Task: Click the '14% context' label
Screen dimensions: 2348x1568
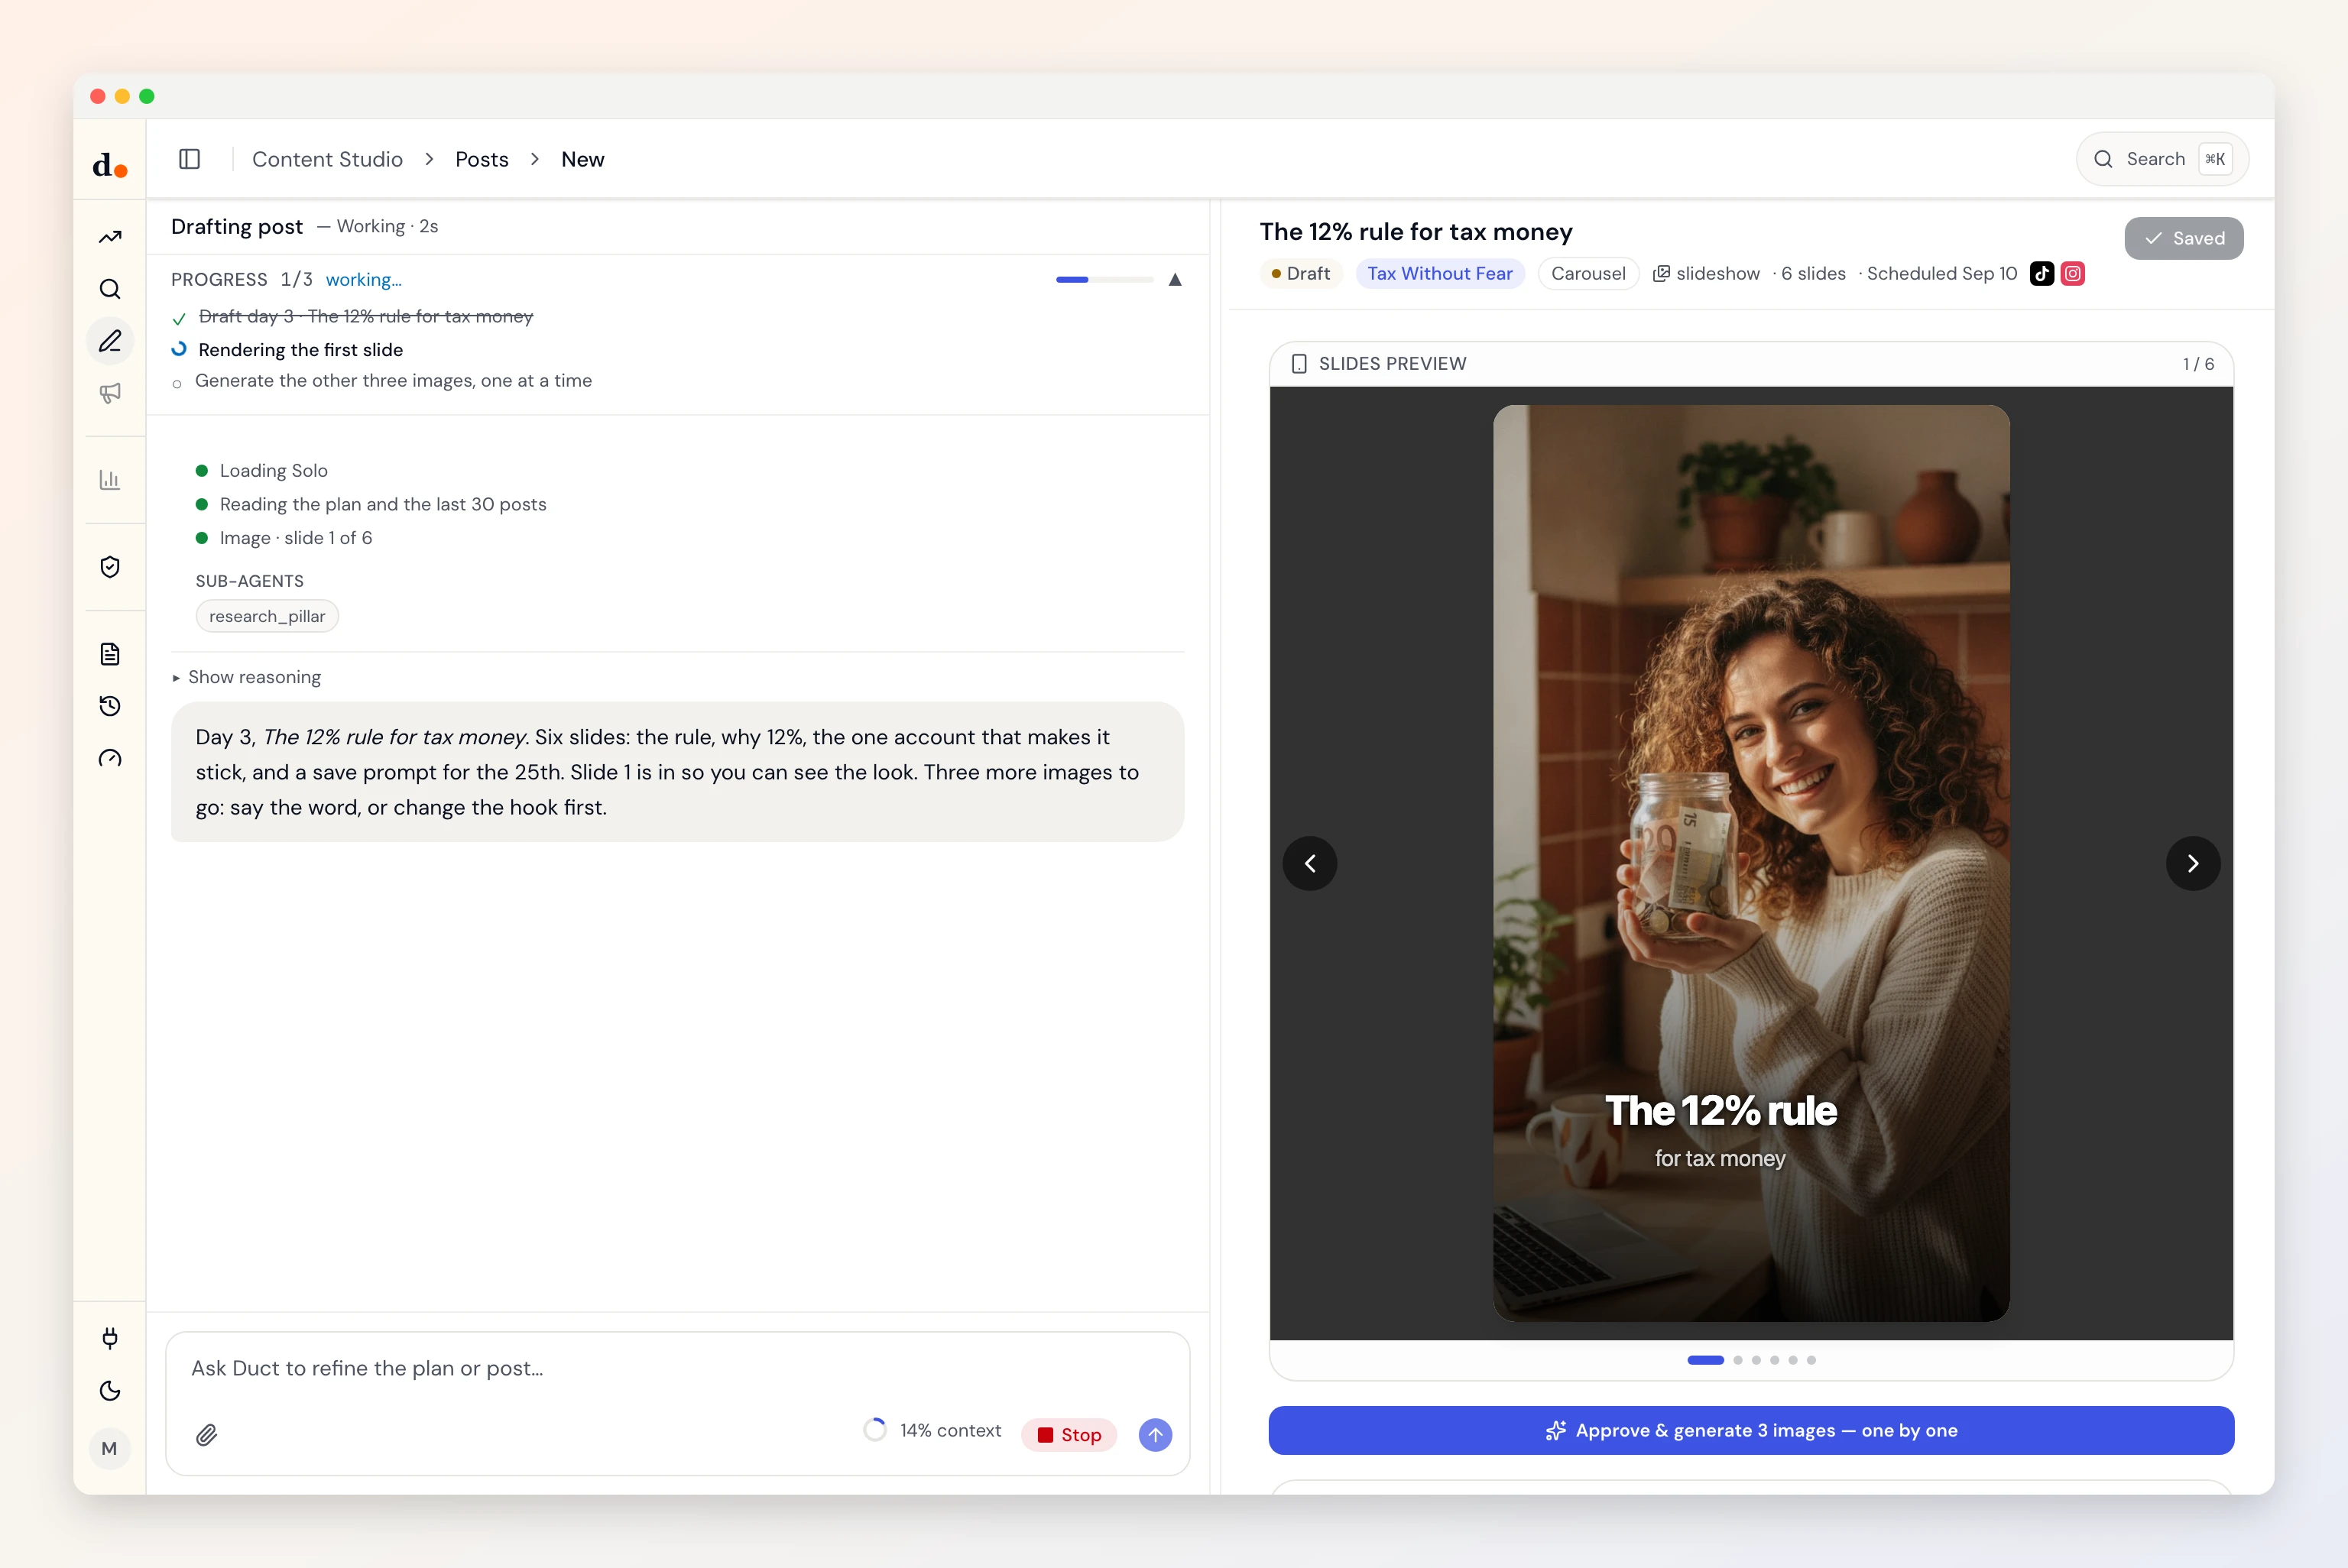Action: (x=950, y=1431)
